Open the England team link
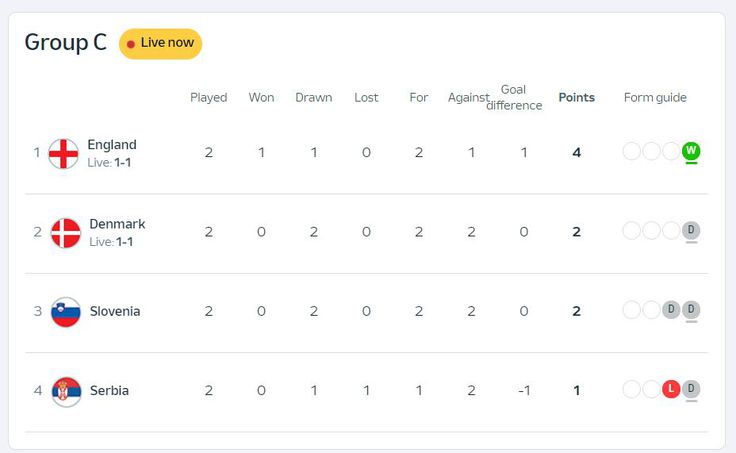This screenshot has width=736, height=453. click(x=112, y=144)
